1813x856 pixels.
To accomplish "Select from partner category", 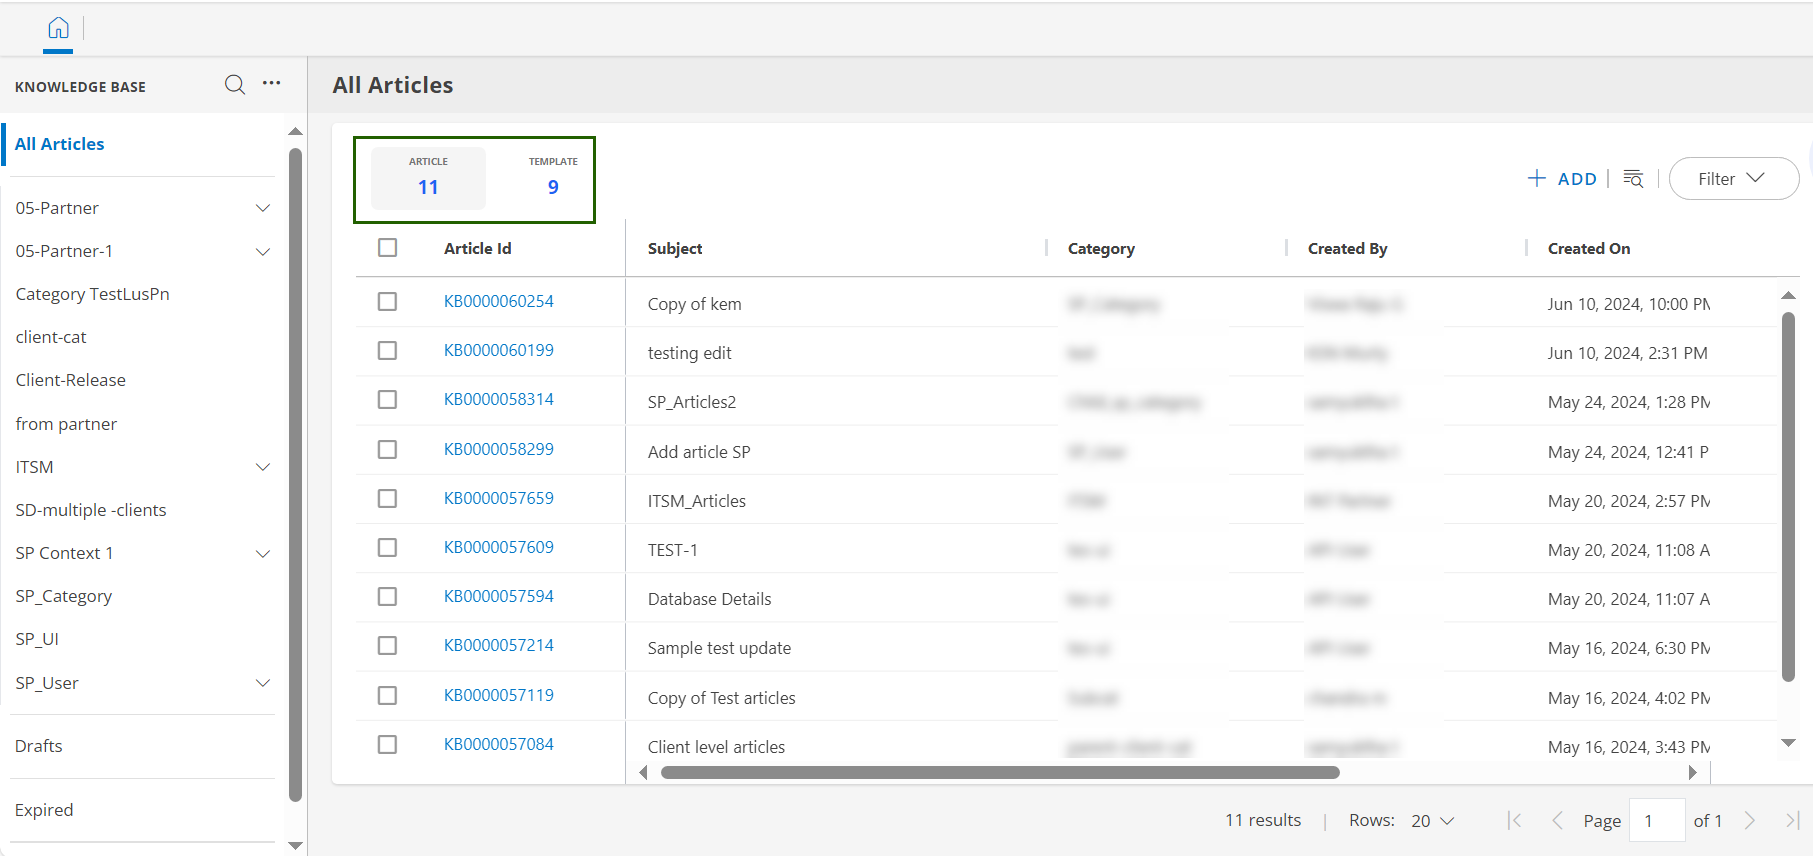I will click(x=66, y=424).
